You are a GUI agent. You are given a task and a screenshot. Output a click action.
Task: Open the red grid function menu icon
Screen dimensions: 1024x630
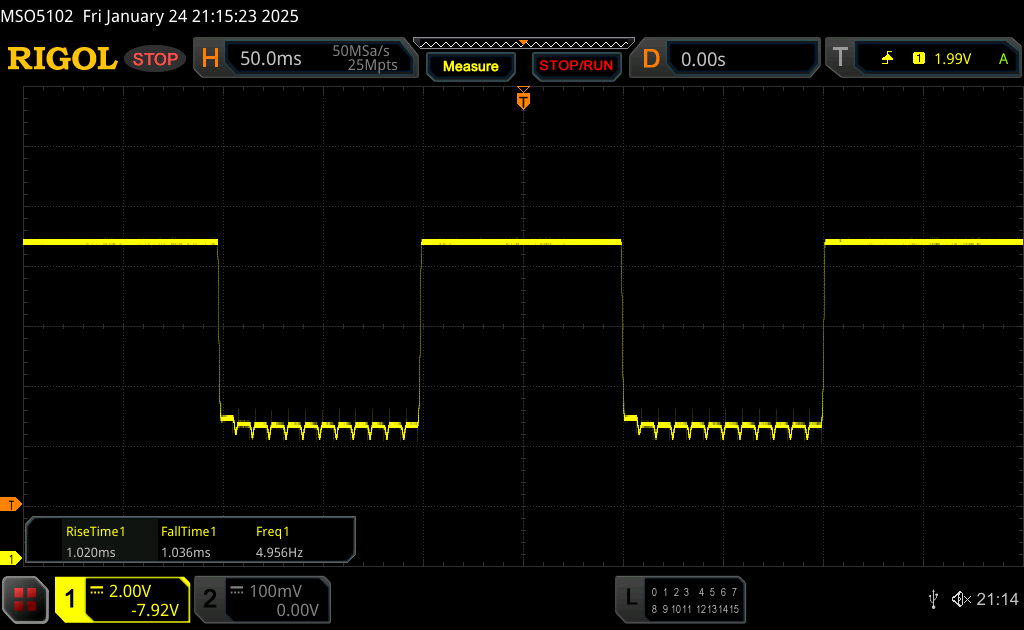(x=25, y=599)
